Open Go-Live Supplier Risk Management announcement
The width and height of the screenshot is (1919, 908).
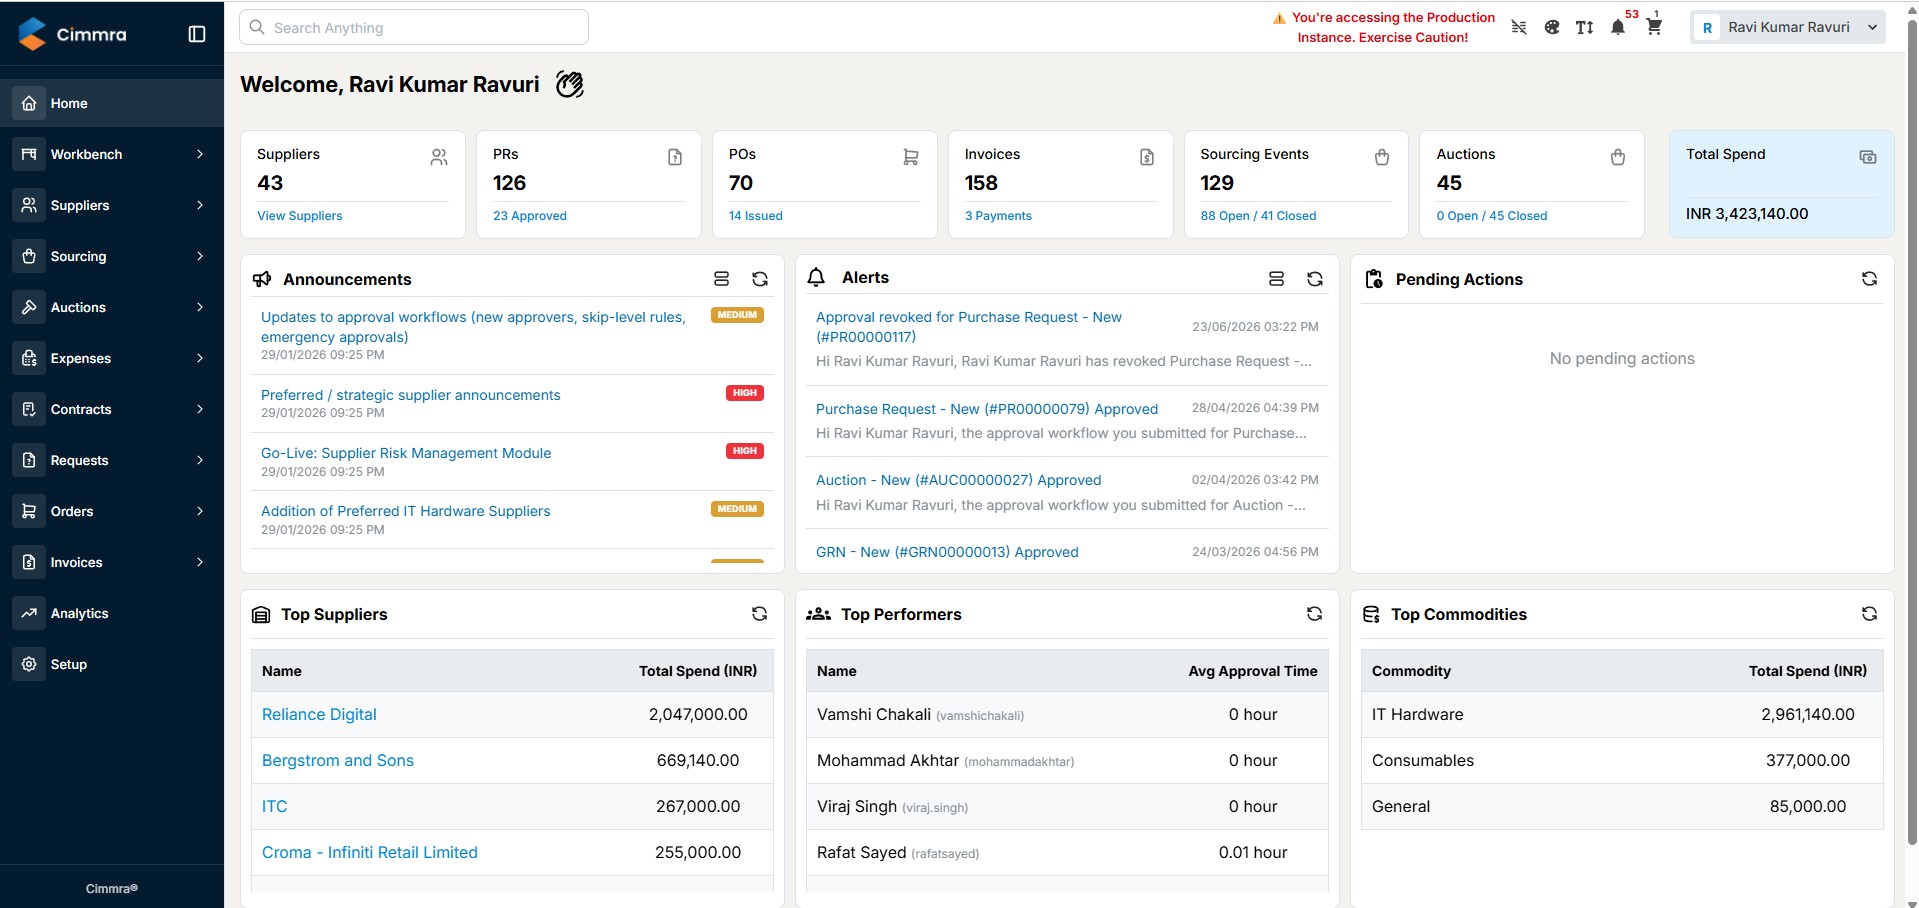pyautogui.click(x=406, y=453)
